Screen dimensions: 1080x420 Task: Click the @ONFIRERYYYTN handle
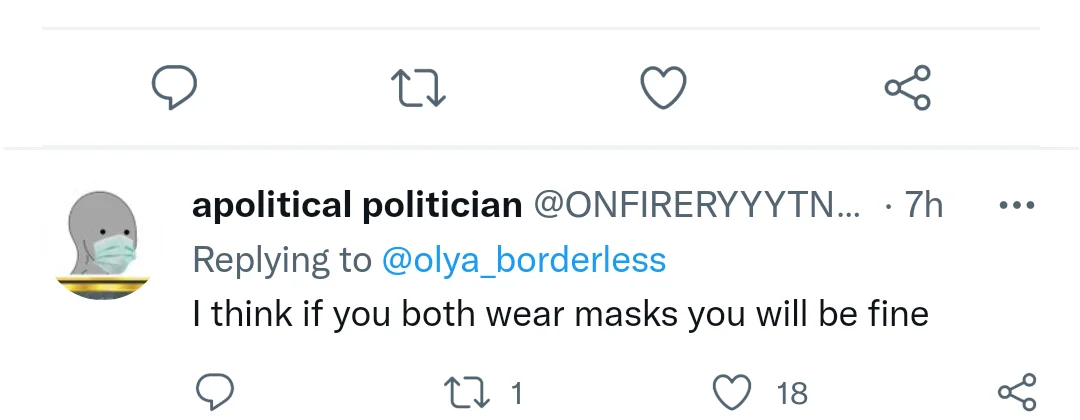697,205
